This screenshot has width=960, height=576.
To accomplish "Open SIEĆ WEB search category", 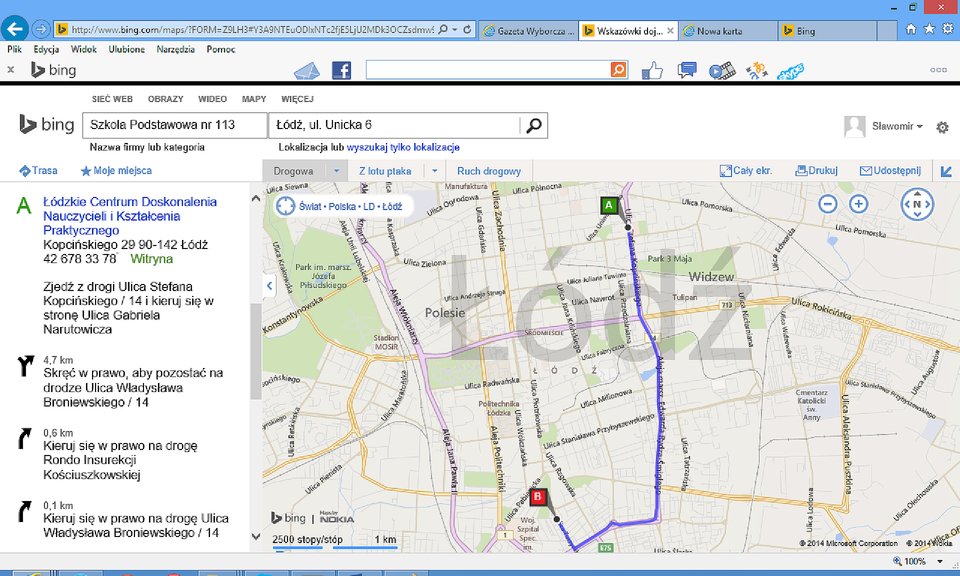I will 112,99.
